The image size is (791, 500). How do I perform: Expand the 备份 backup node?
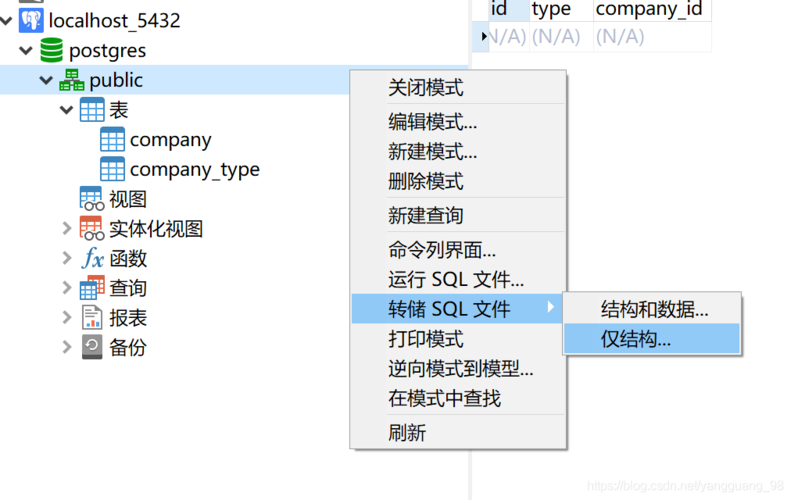click(x=67, y=347)
